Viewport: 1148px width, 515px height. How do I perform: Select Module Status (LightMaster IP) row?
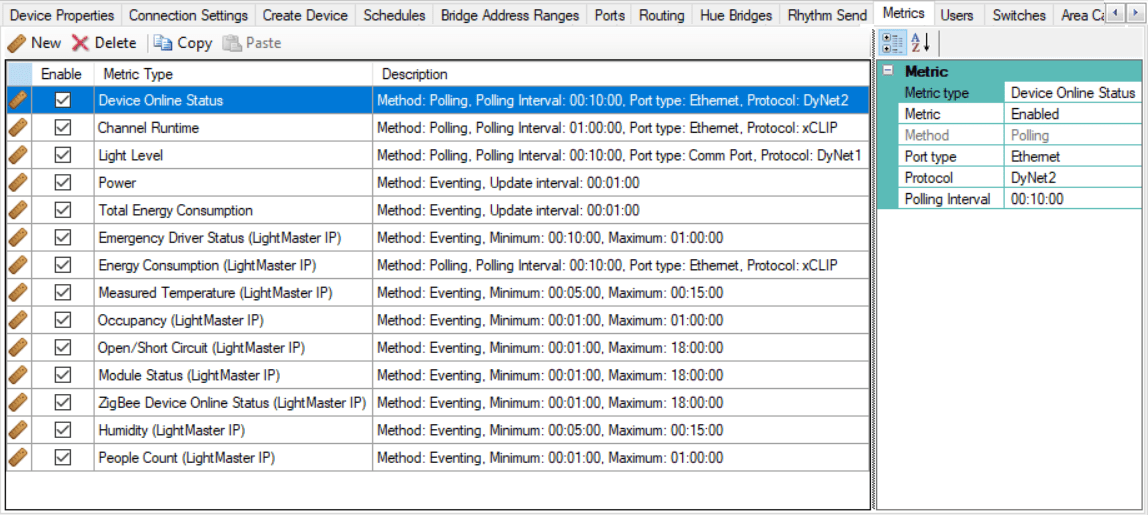(438, 375)
